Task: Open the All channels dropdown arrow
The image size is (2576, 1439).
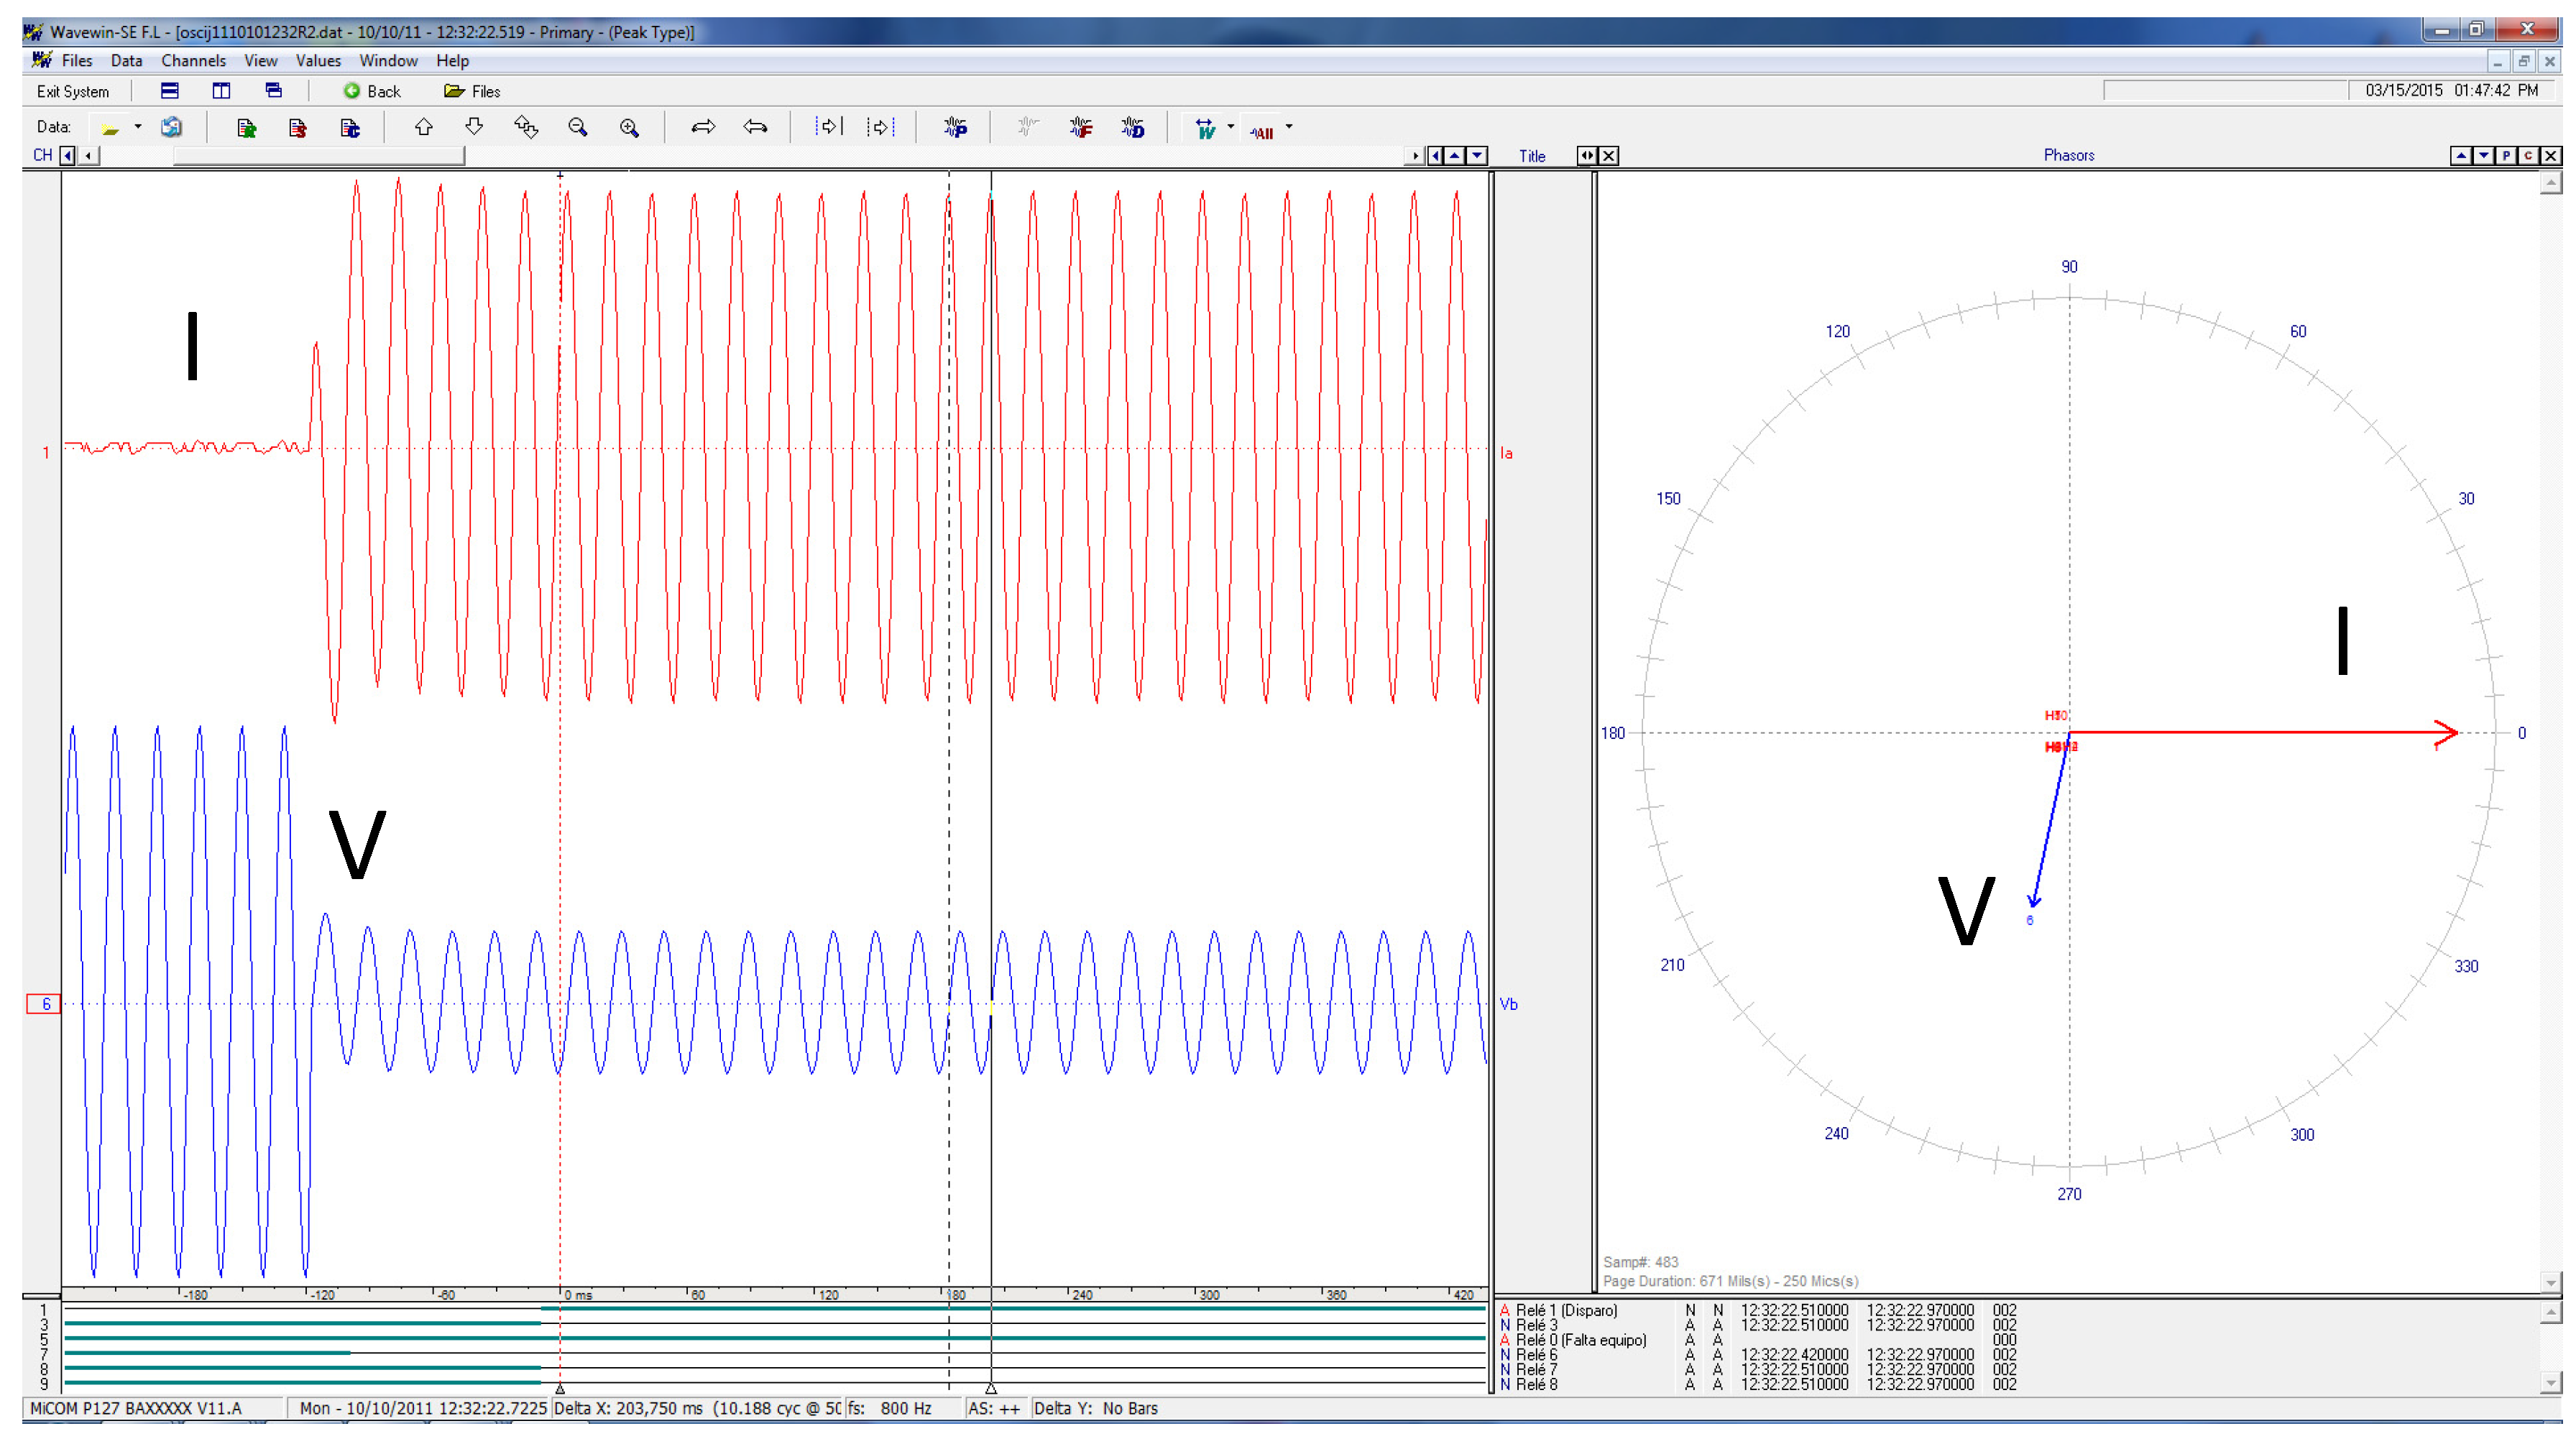Action: click(1289, 127)
